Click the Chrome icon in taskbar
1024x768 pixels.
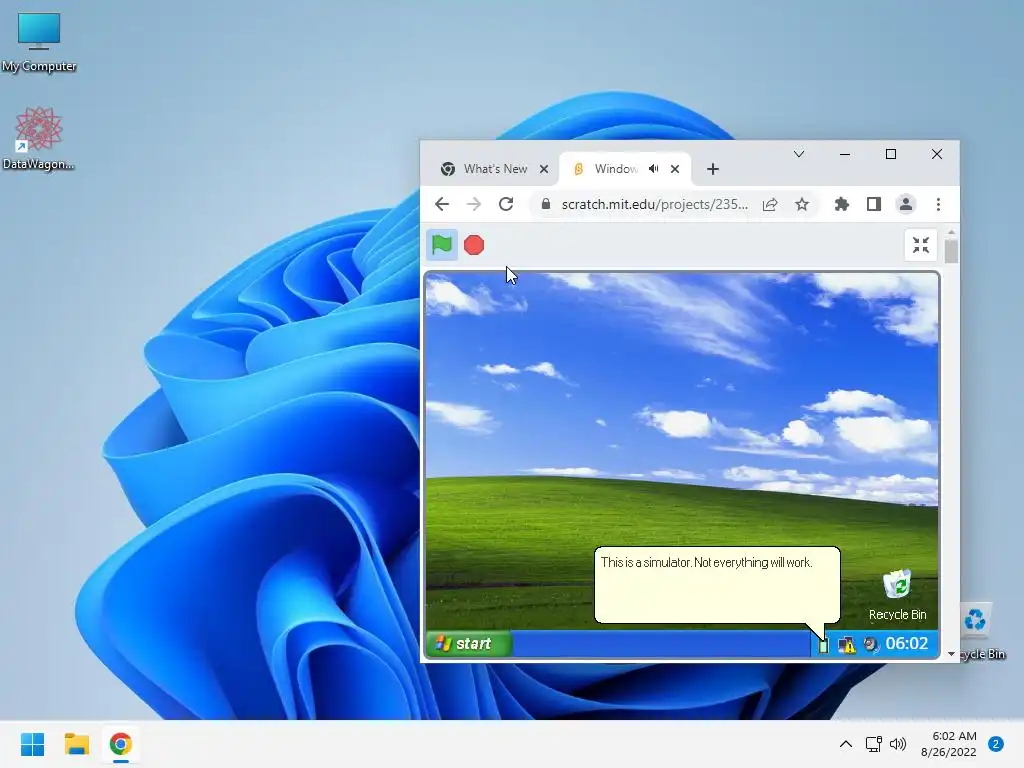(x=121, y=744)
